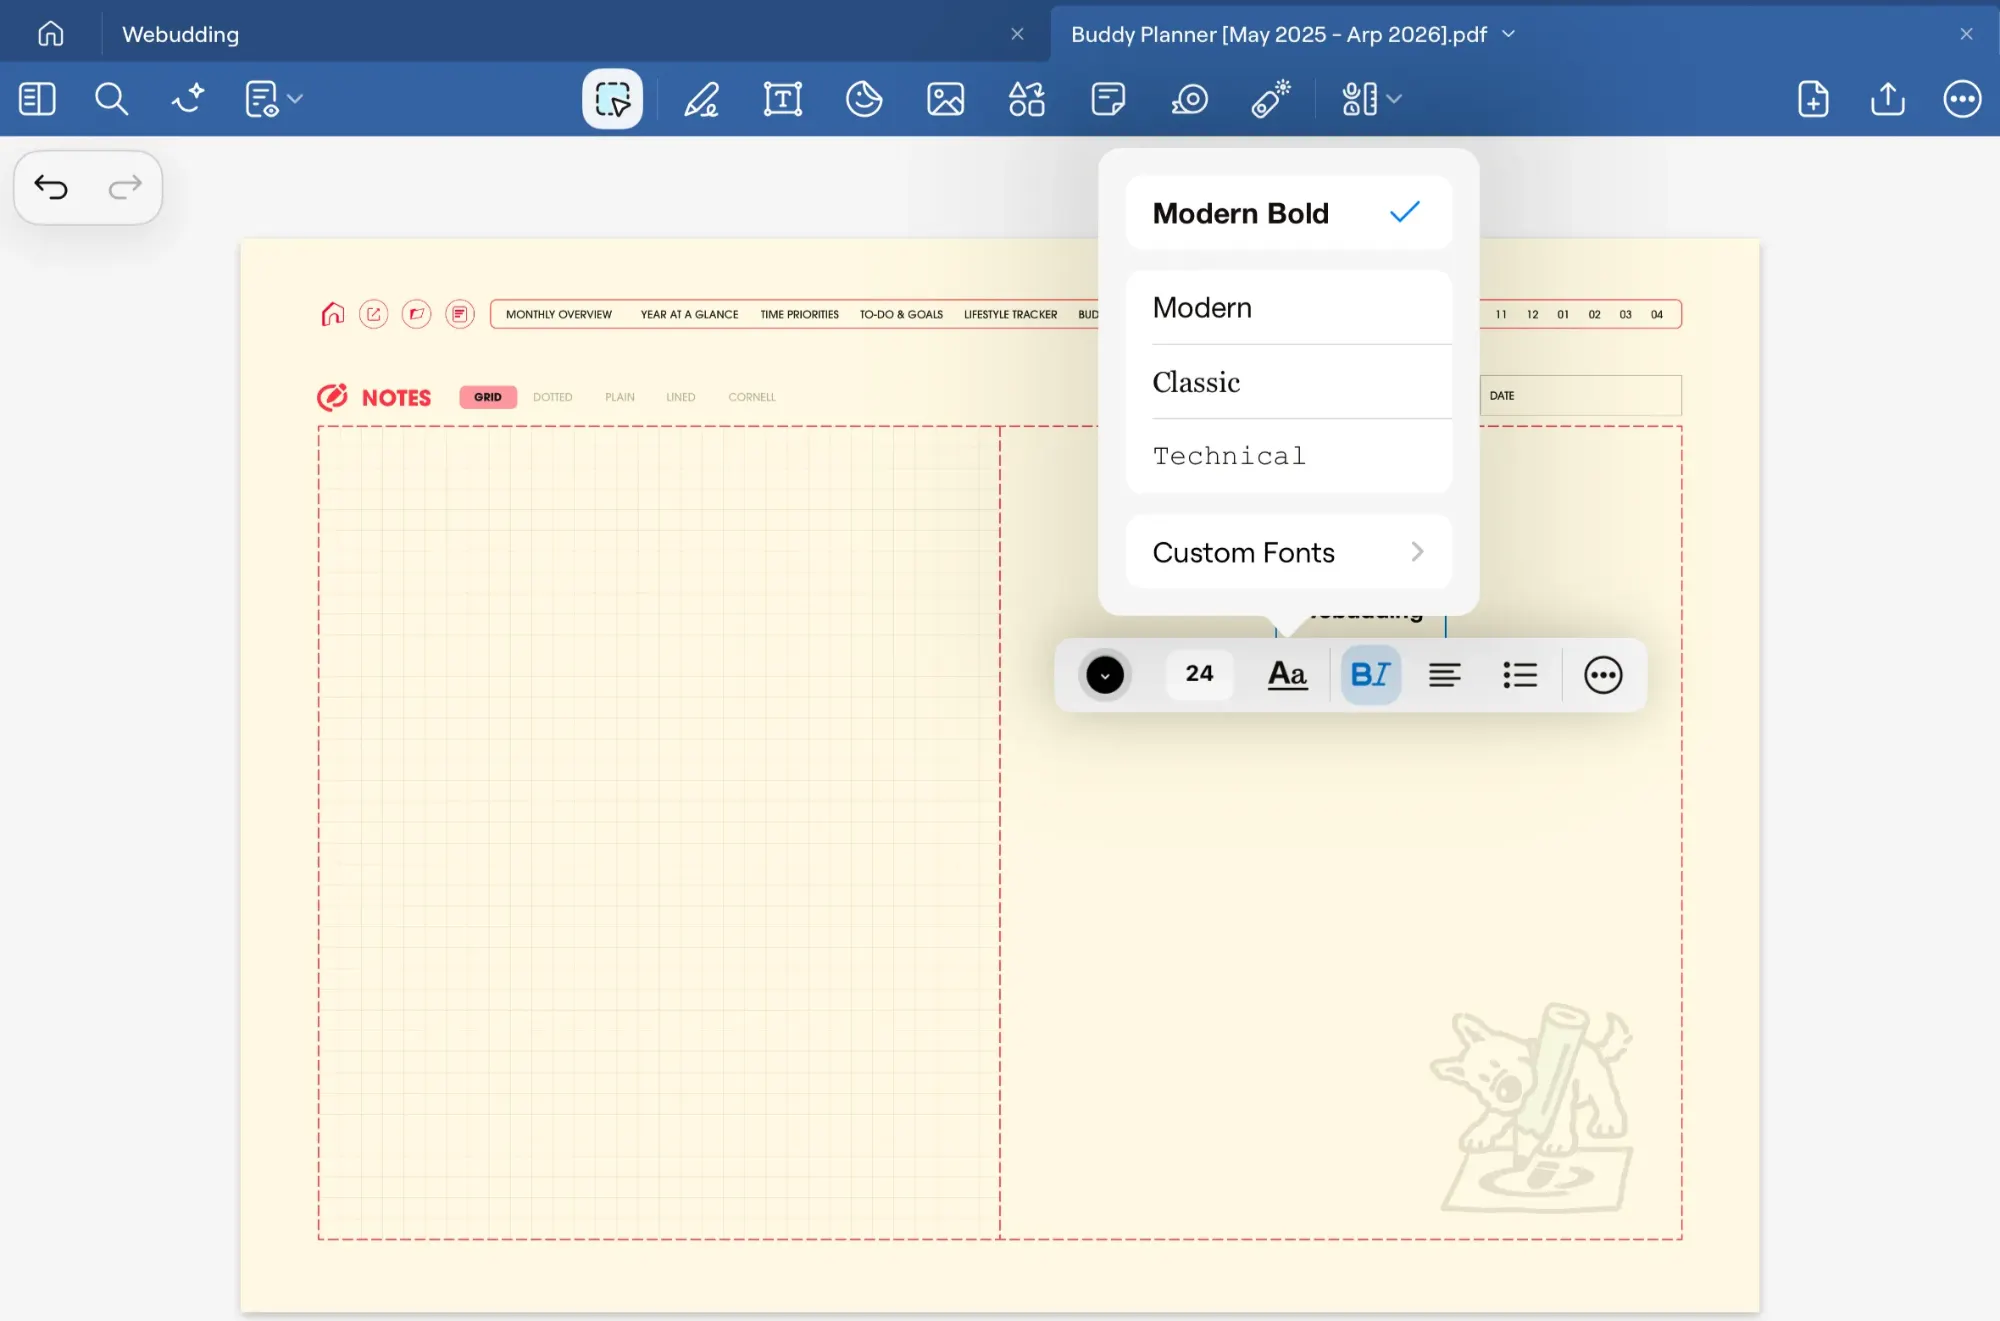This screenshot has width=2000, height=1321.
Task: Expand the view mode dropdown arrow
Action: pos(295,99)
